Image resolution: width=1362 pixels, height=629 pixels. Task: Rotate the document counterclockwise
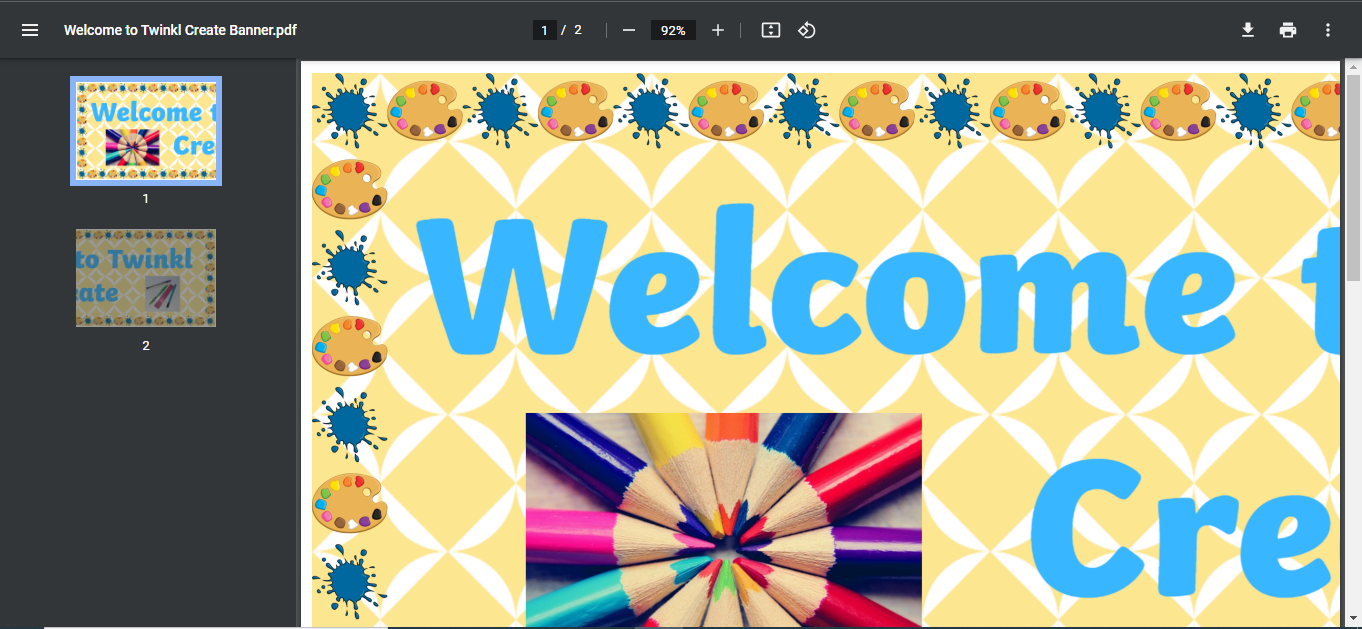pos(807,30)
